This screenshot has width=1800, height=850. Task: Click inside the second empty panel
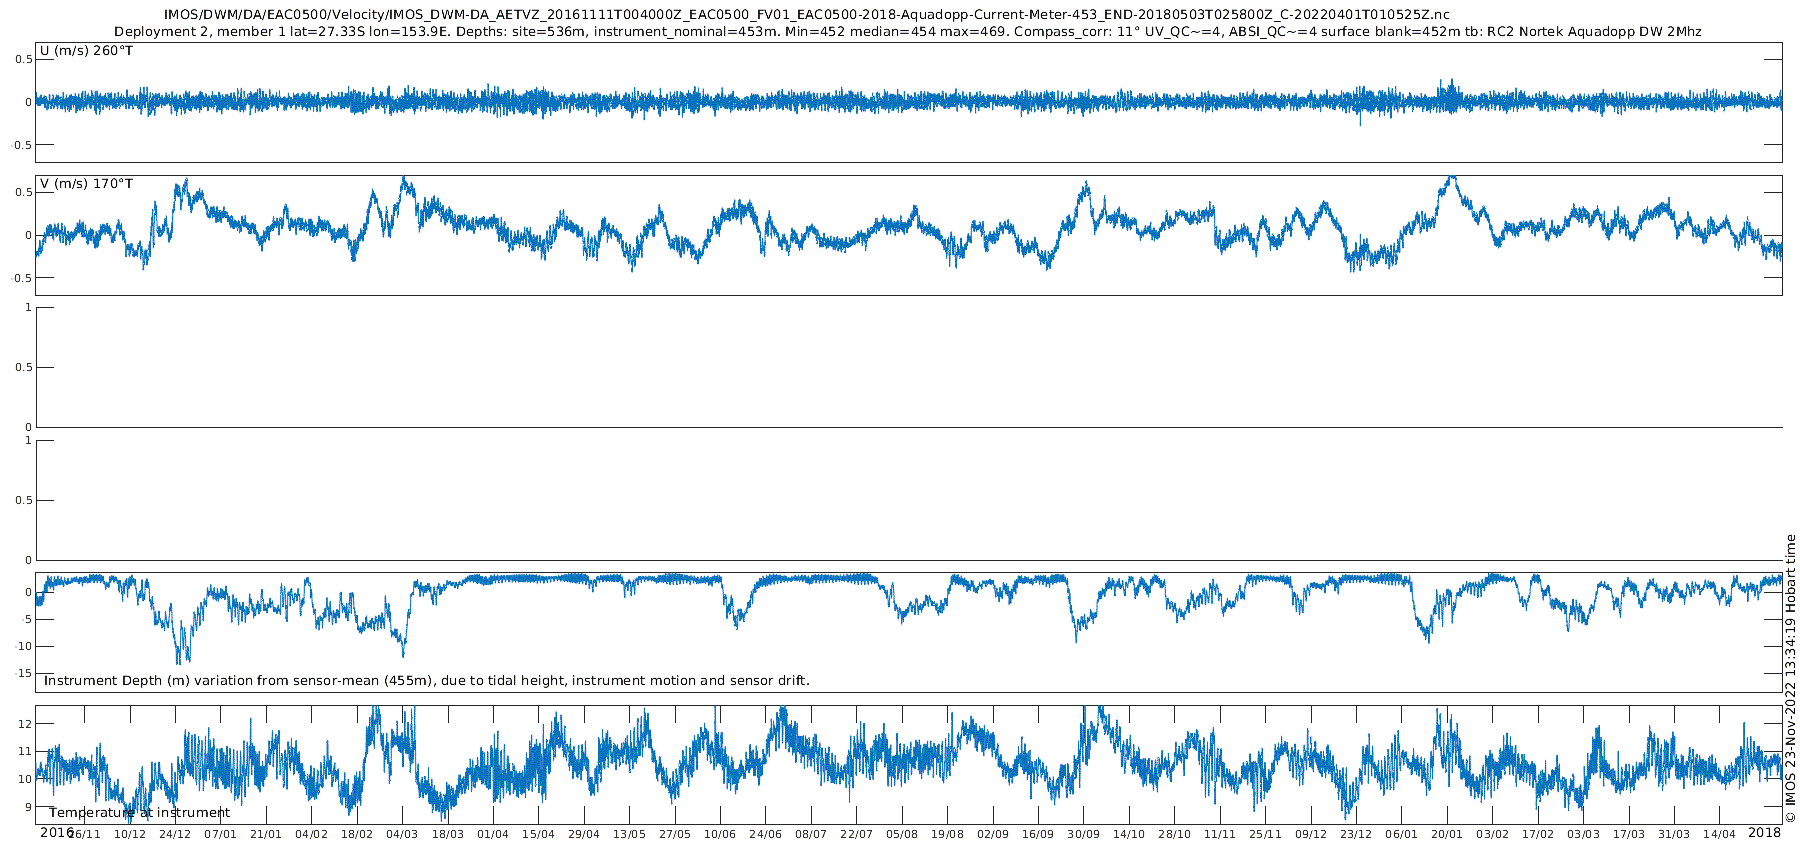click(x=909, y=500)
